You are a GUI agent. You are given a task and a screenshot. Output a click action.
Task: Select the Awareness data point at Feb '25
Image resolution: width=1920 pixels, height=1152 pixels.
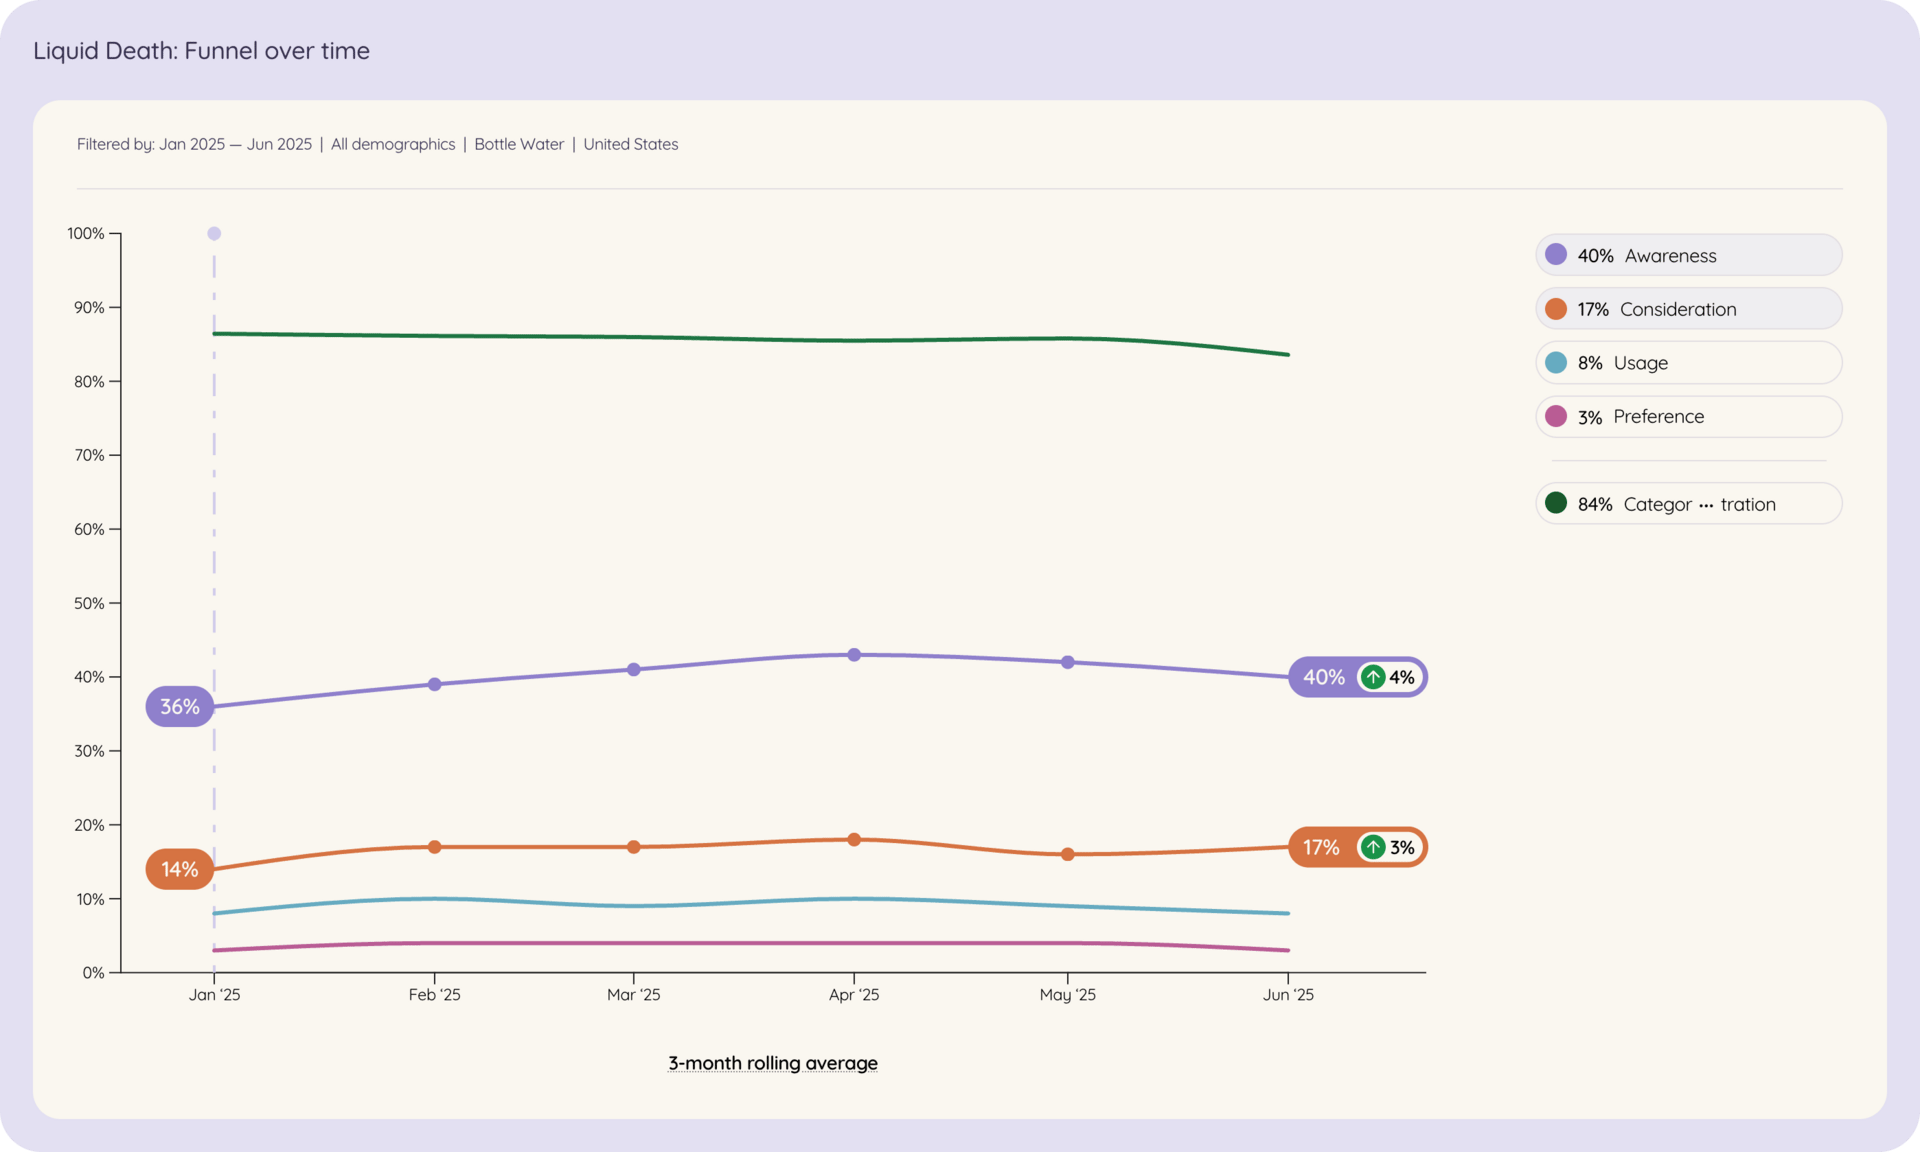click(435, 684)
